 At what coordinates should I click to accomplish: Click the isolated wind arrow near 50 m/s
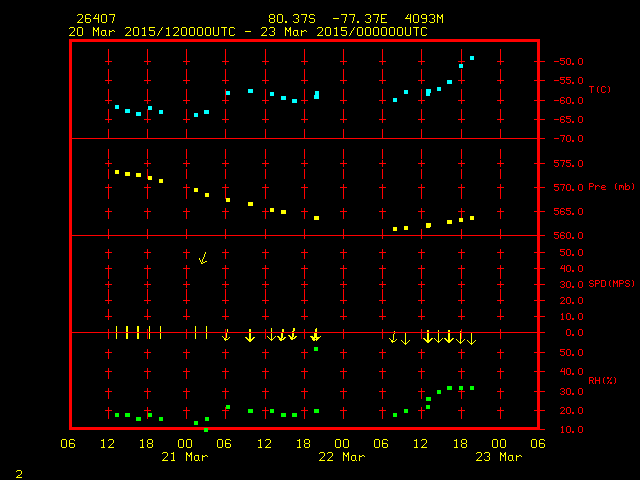203,258
